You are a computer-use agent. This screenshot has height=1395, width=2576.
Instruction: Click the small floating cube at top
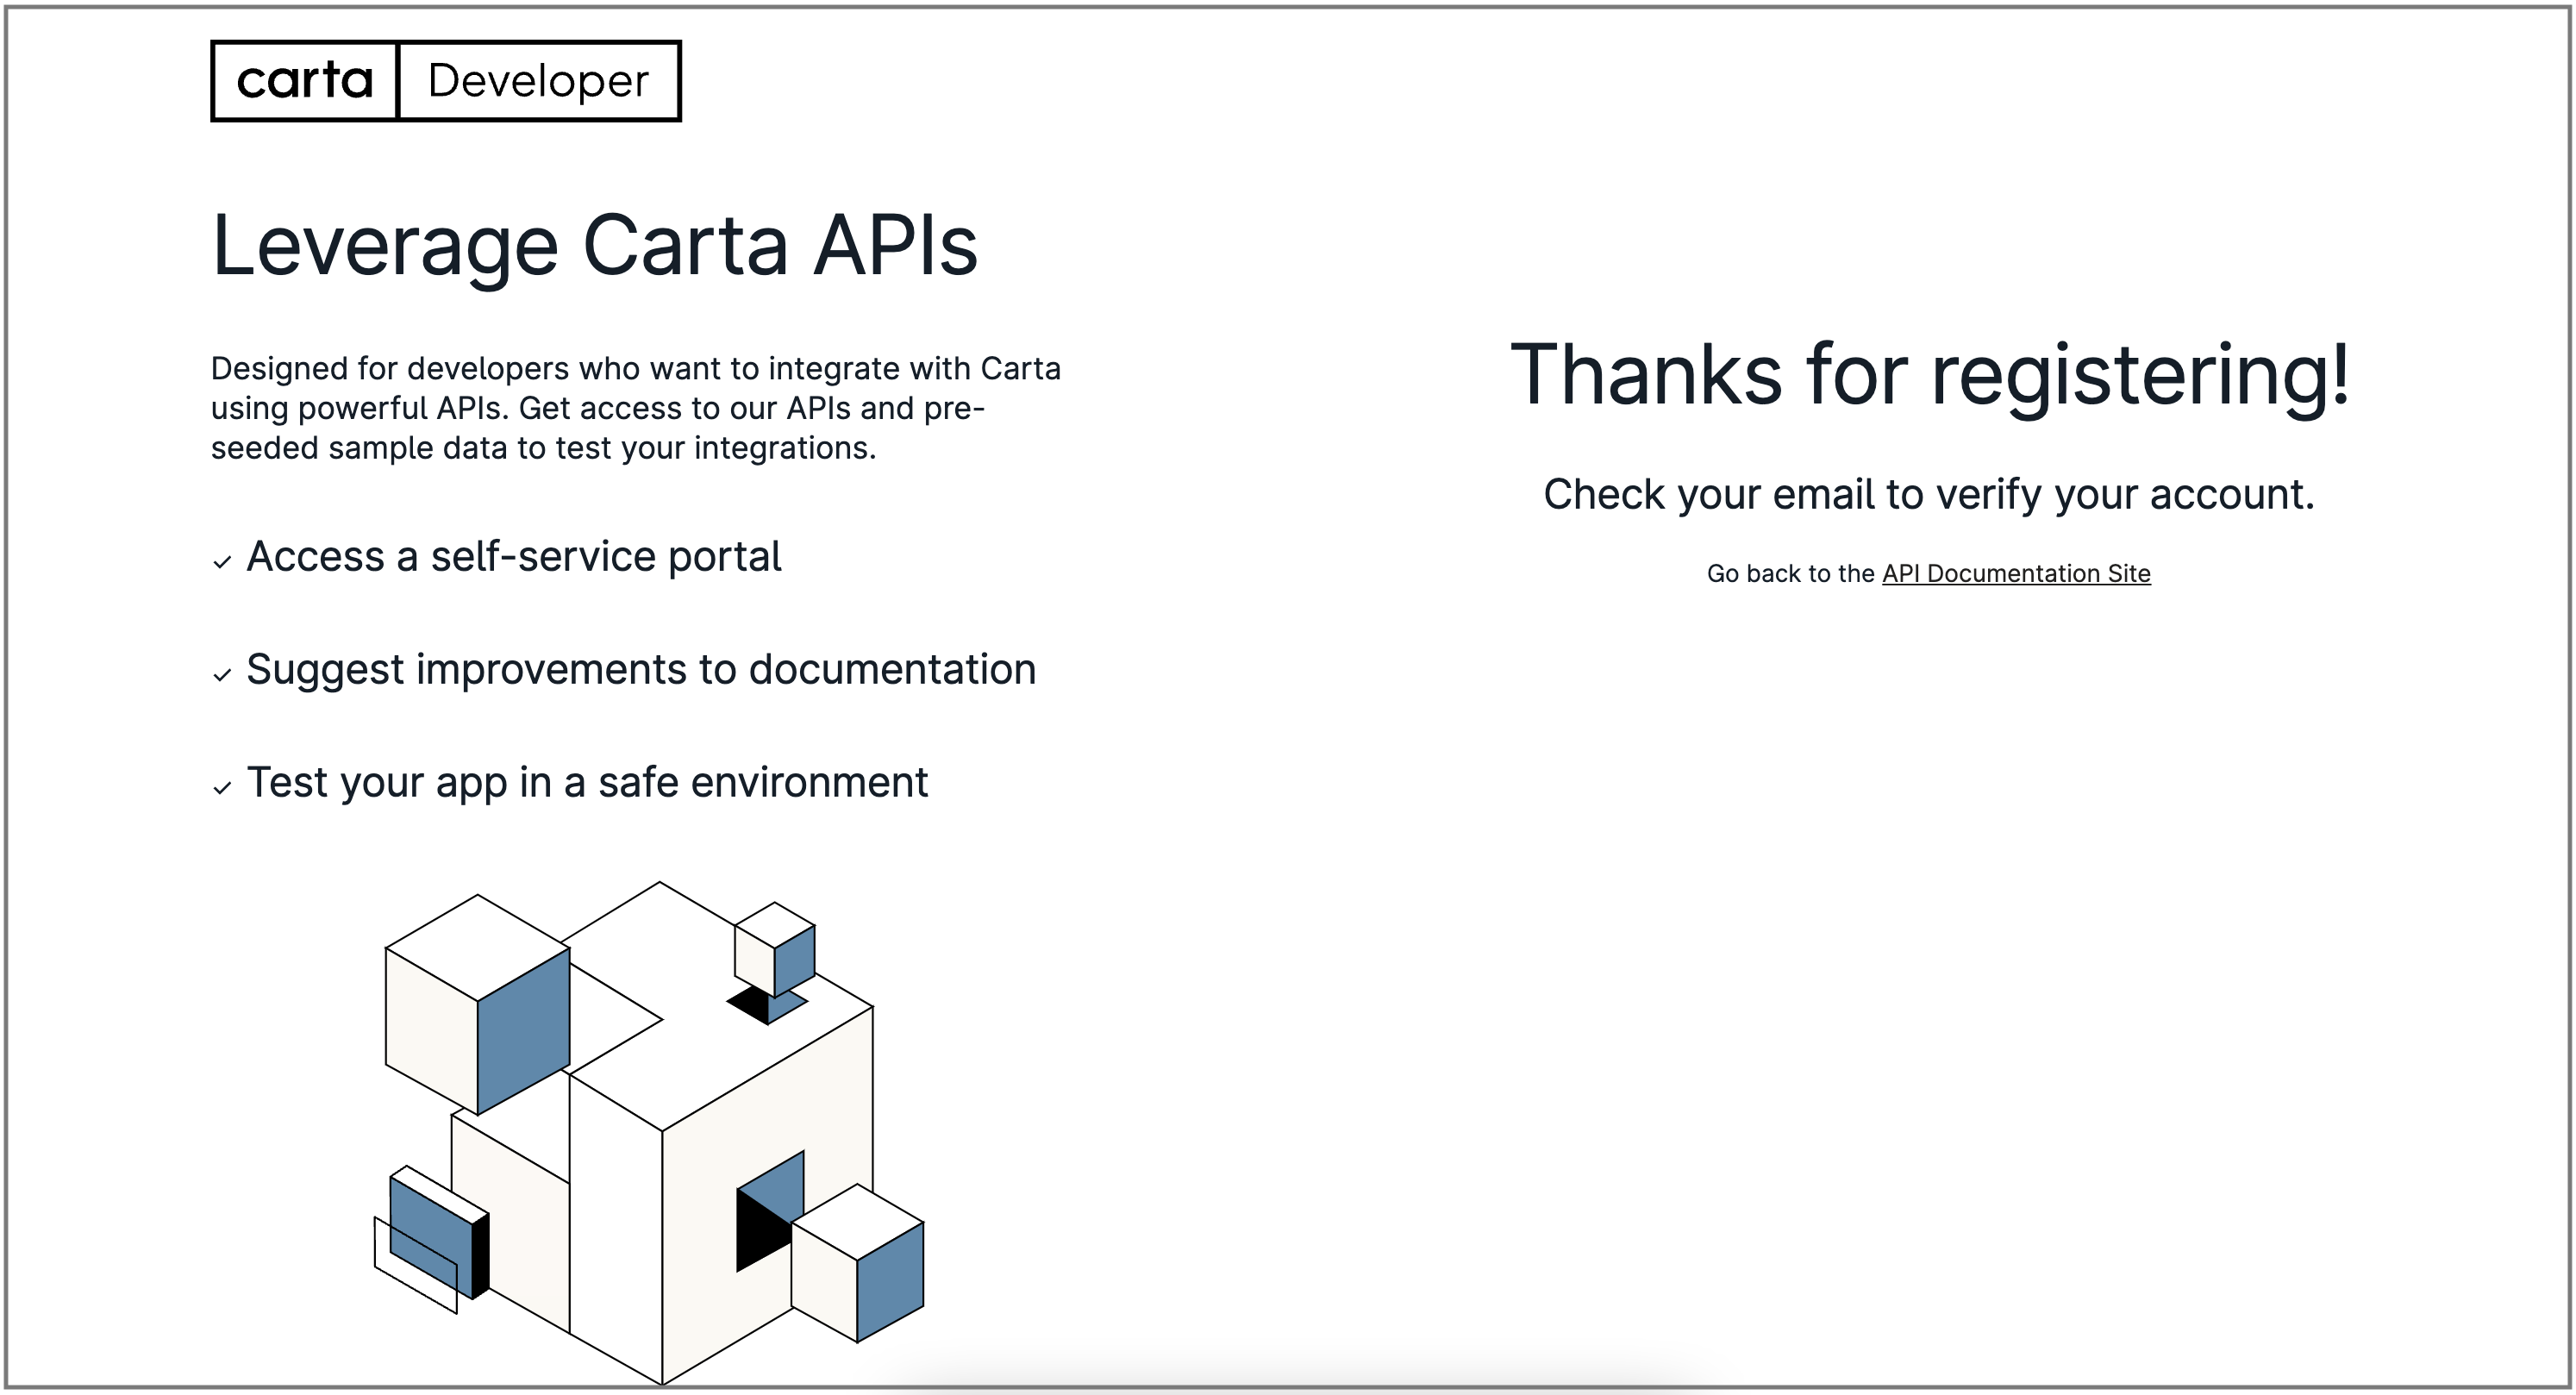(774, 950)
